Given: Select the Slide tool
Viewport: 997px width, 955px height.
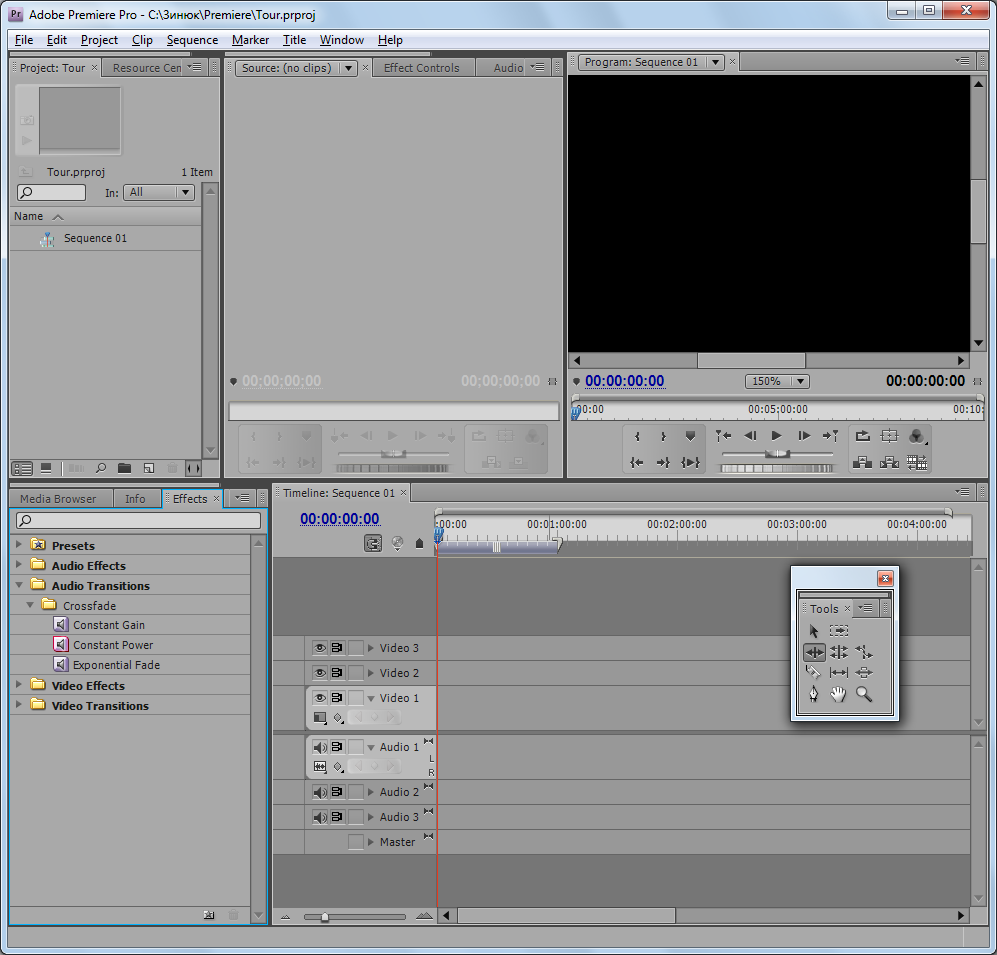Looking at the screenshot, I should pos(864,673).
